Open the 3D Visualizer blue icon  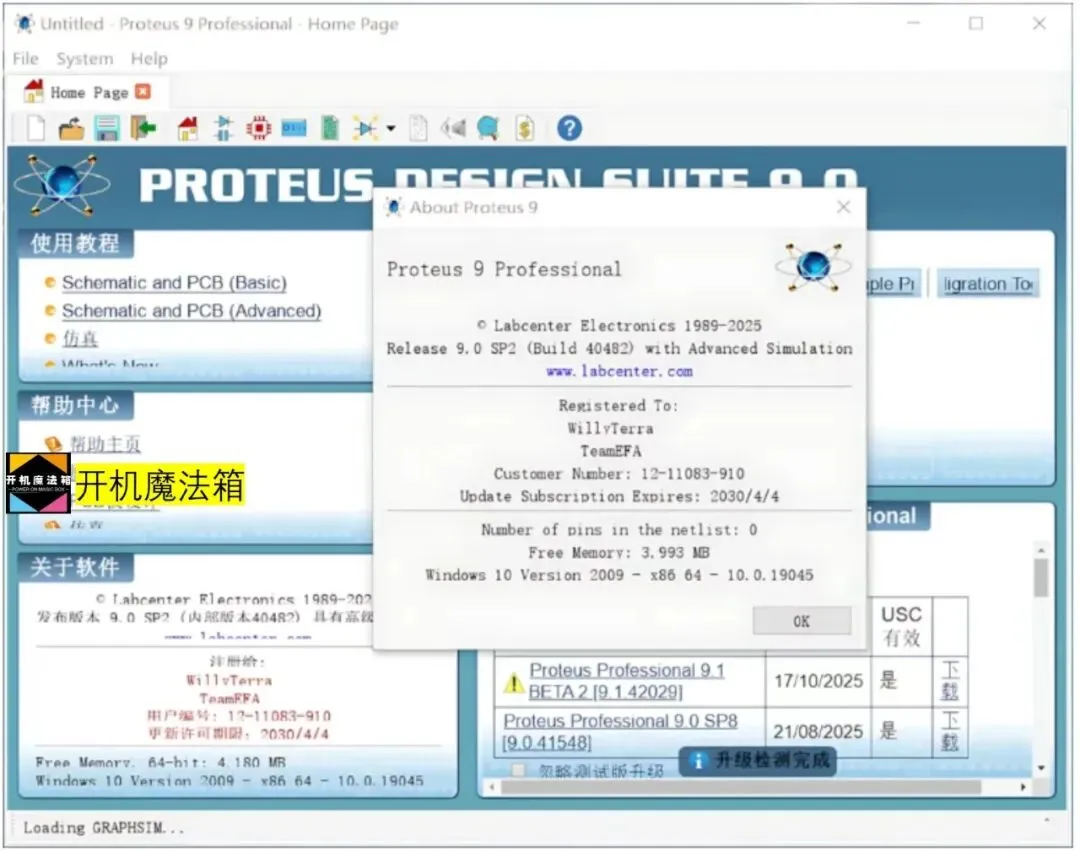[294, 129]
